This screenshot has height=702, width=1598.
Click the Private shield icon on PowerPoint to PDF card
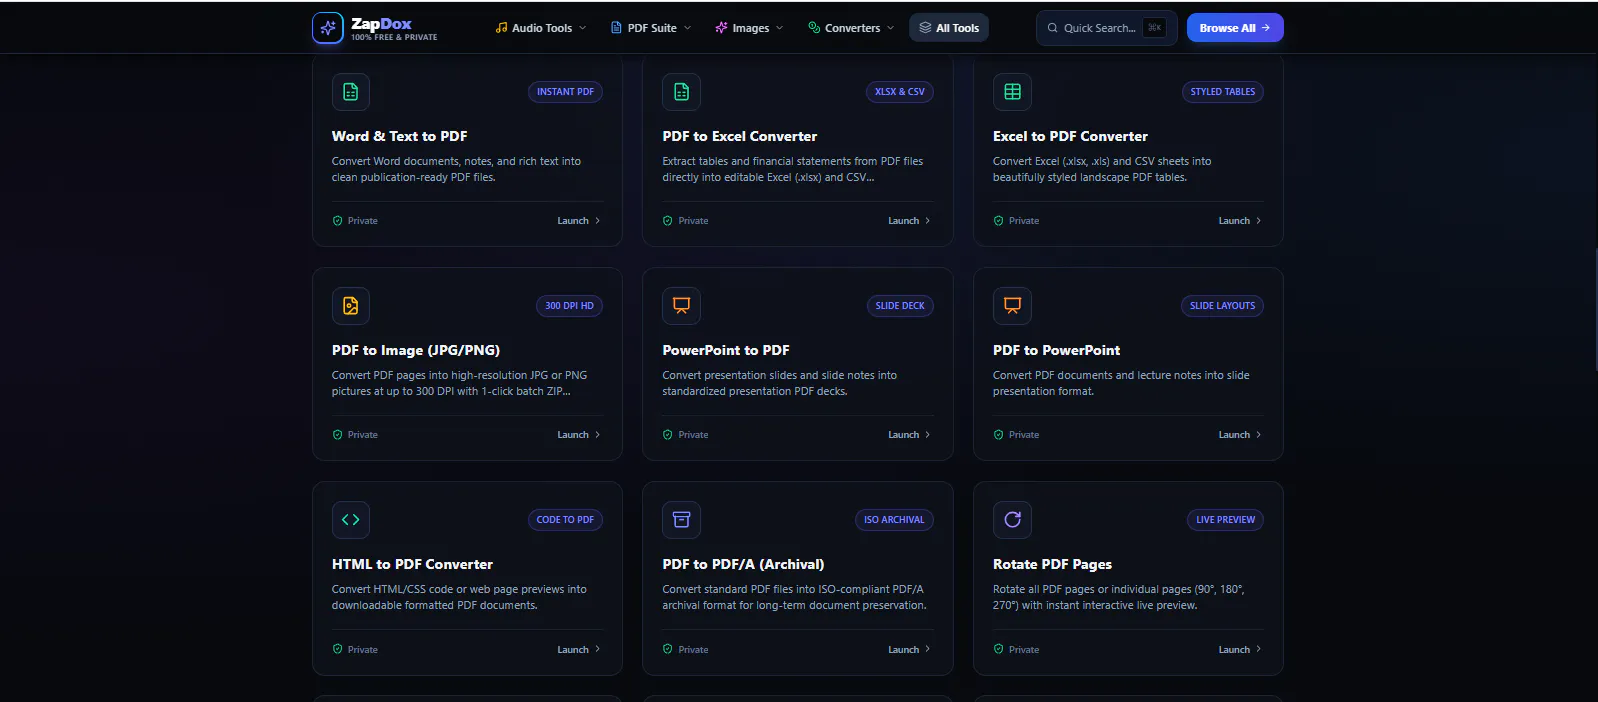[667, 435]
